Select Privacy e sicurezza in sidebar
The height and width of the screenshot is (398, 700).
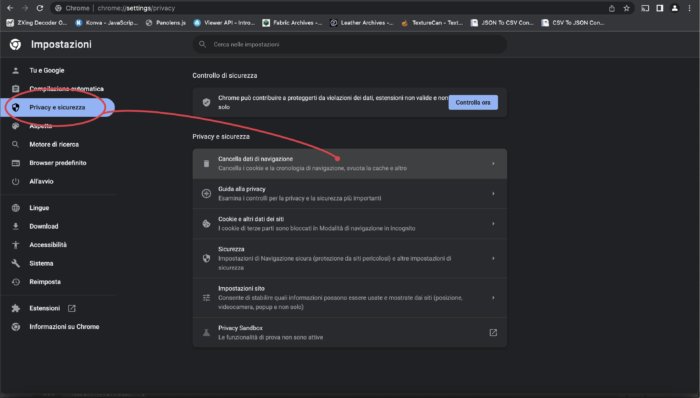click(x=57, y=108)
